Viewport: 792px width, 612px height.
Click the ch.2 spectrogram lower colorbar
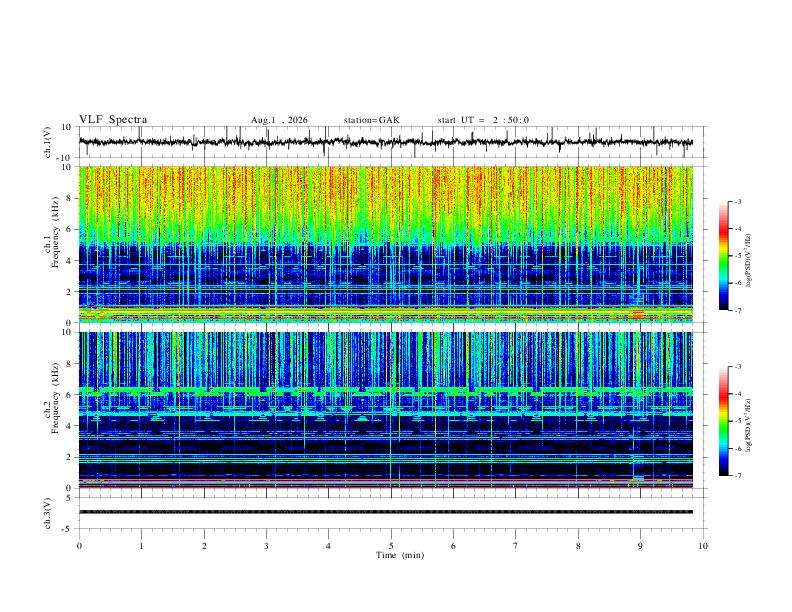click(723, 421)
